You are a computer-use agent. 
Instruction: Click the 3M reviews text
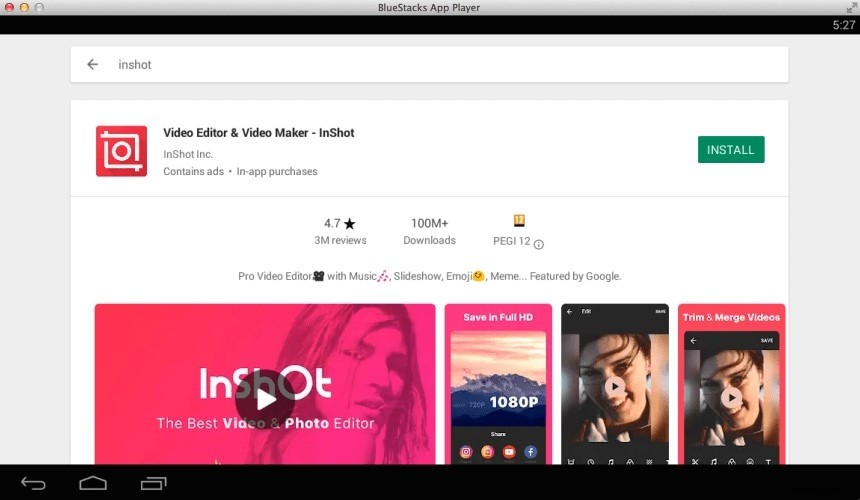340,240
